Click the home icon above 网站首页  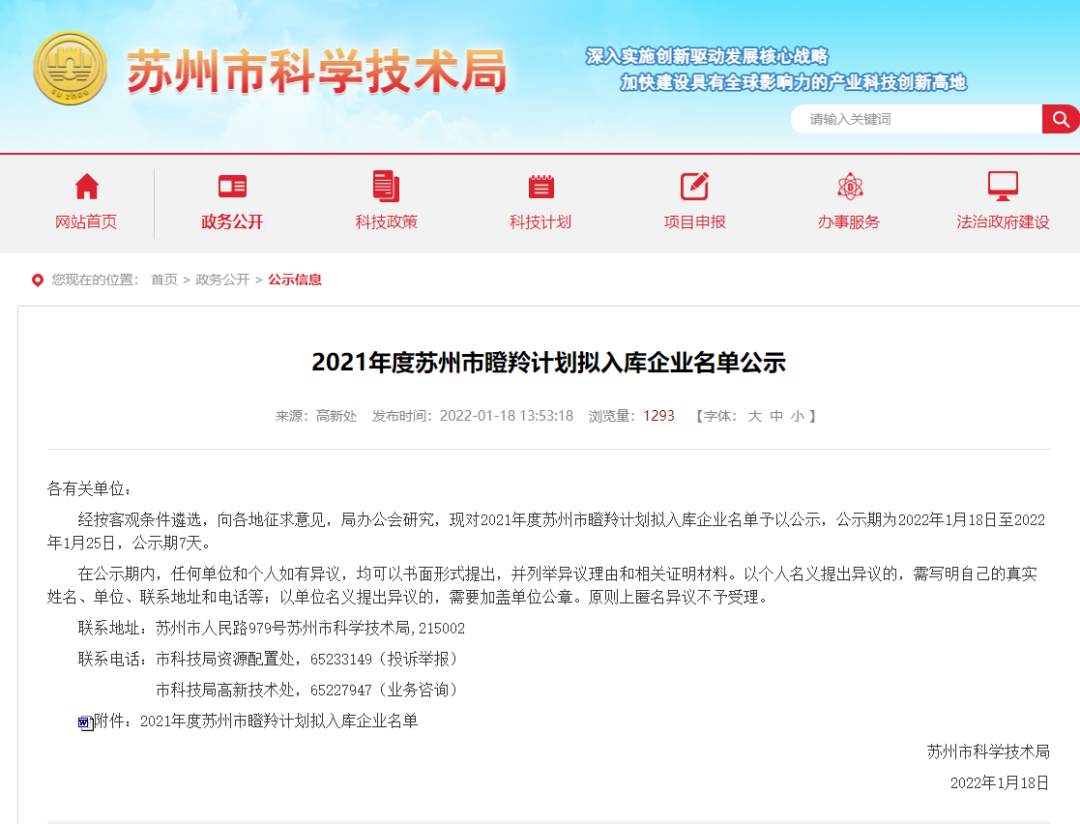(87, 186)
